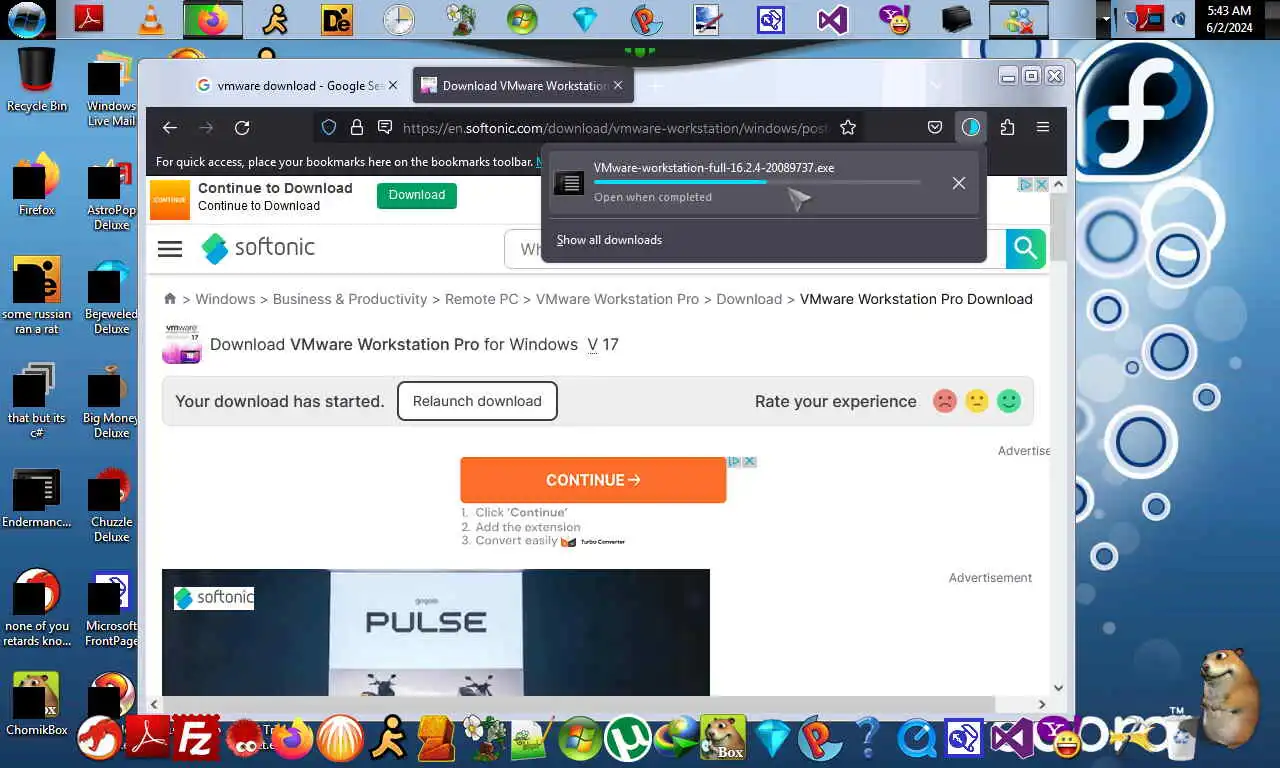Screen dimensions: 1280x768
Task: Open the Remote PC breadcrumb link
Action: [482, 299]
